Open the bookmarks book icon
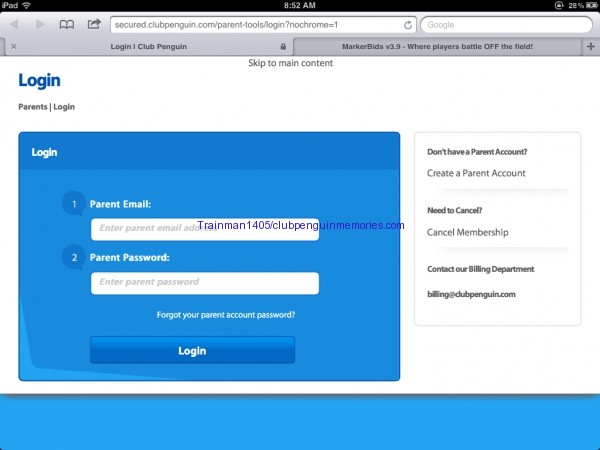Image resolution: width=600 pixels, height=450 pixels. click(x=67, y=24)
